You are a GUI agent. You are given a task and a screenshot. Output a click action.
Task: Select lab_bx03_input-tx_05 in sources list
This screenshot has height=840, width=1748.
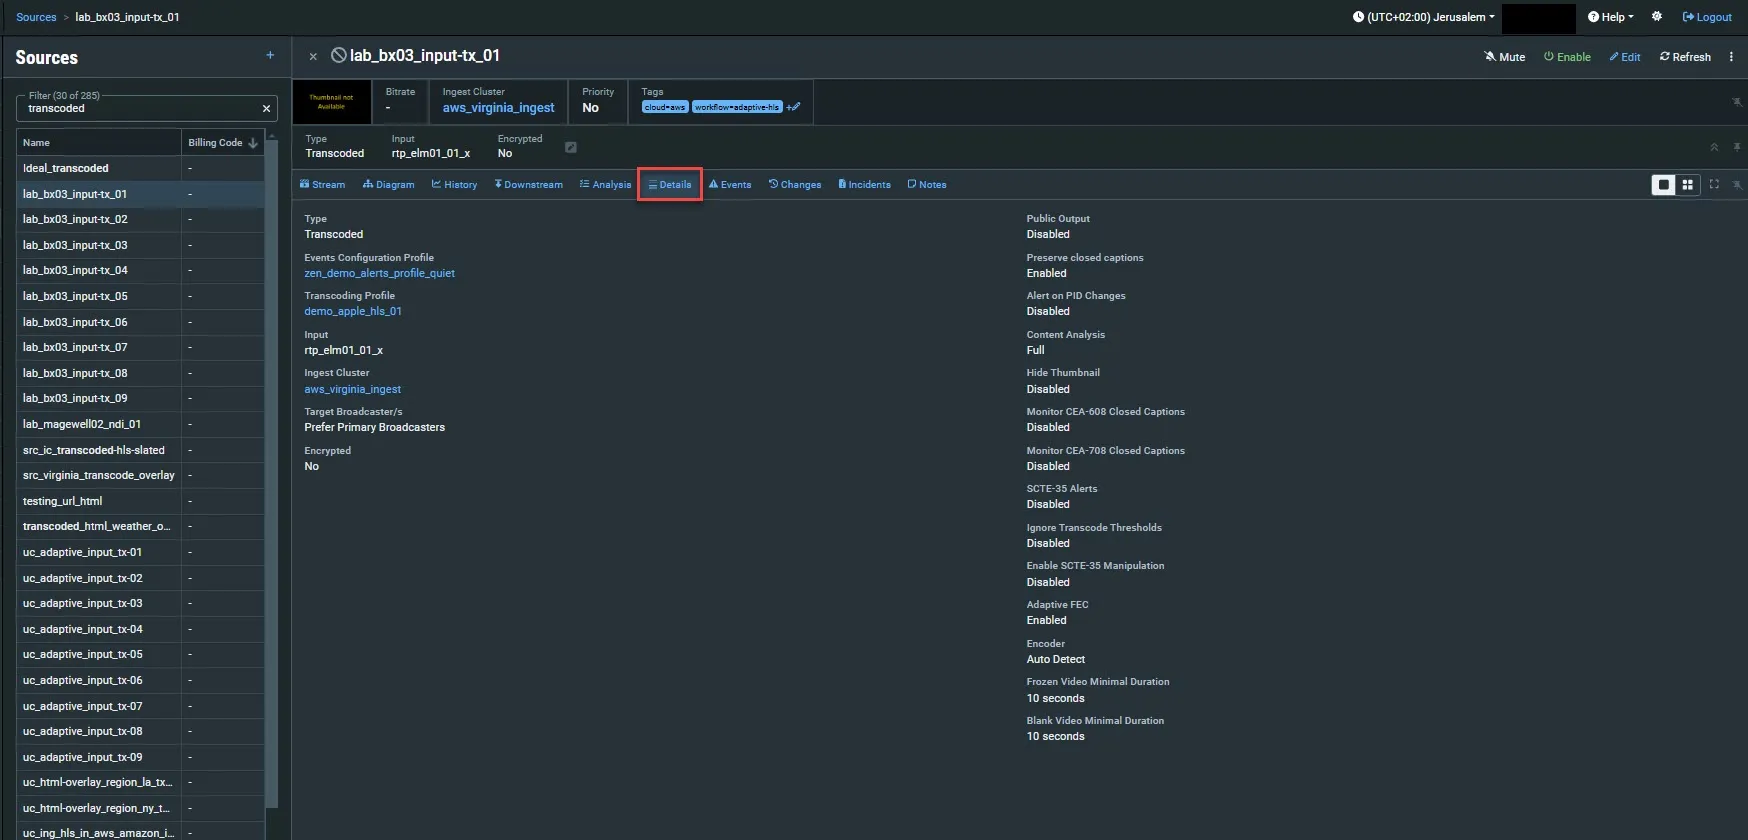[141, 296]
